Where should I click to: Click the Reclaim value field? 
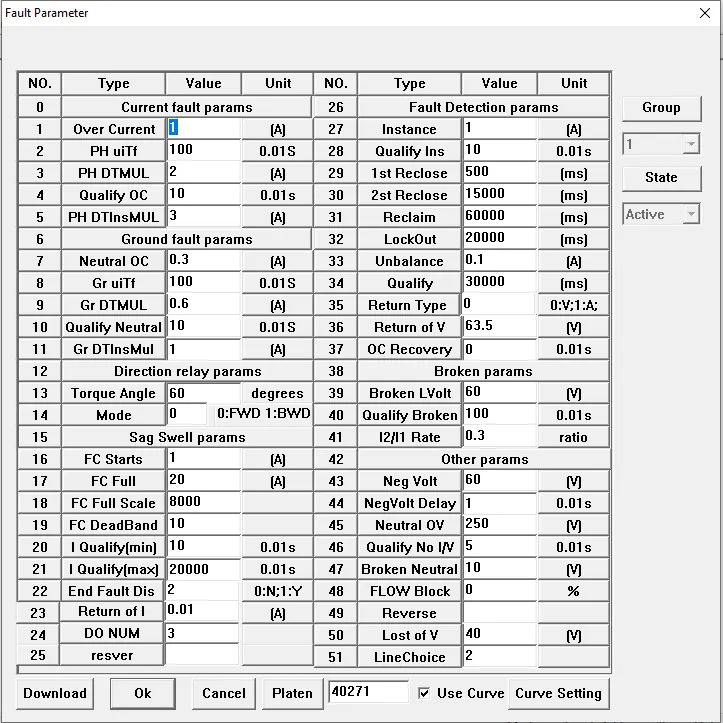point(500,216)
